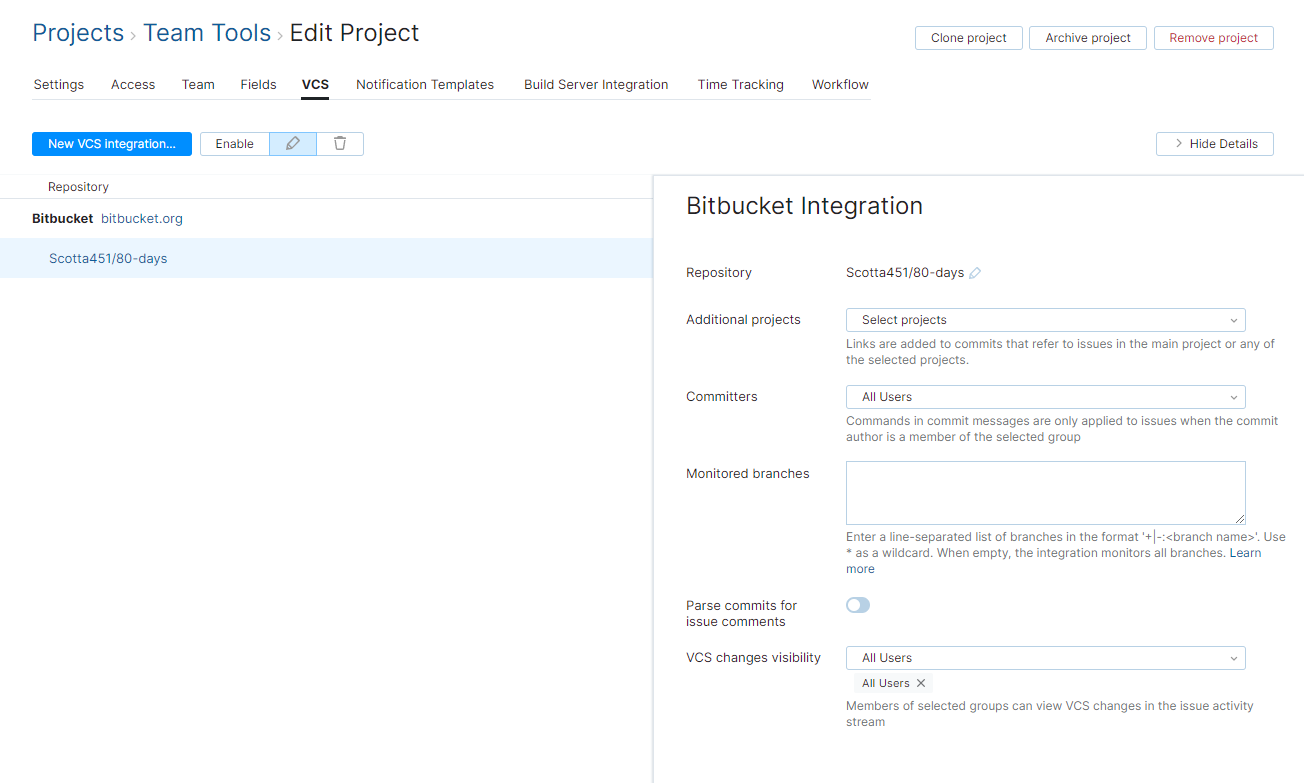Click the pencil icon to edit the integration
1304x783 pixels.
[293, 143]
